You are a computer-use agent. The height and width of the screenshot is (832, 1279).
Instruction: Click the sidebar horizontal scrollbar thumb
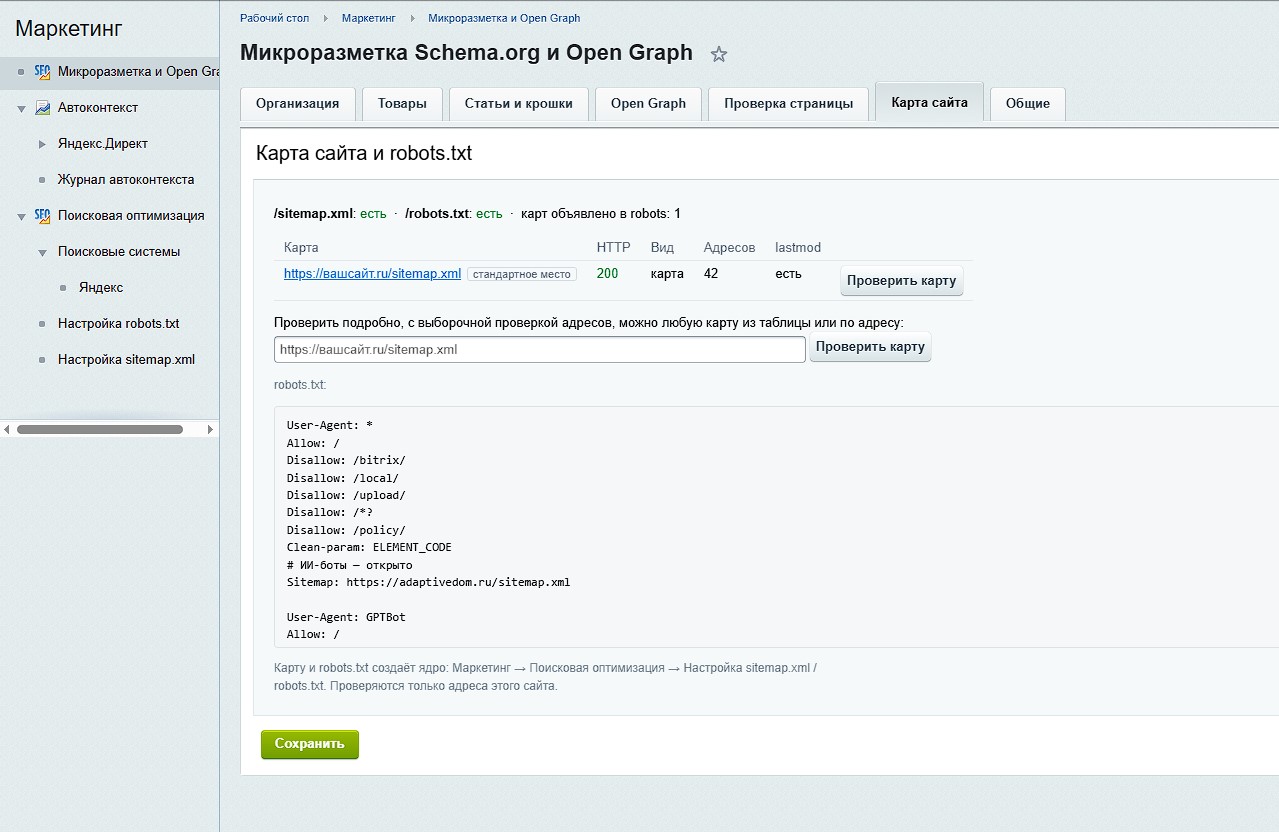[x=100, y=429]
